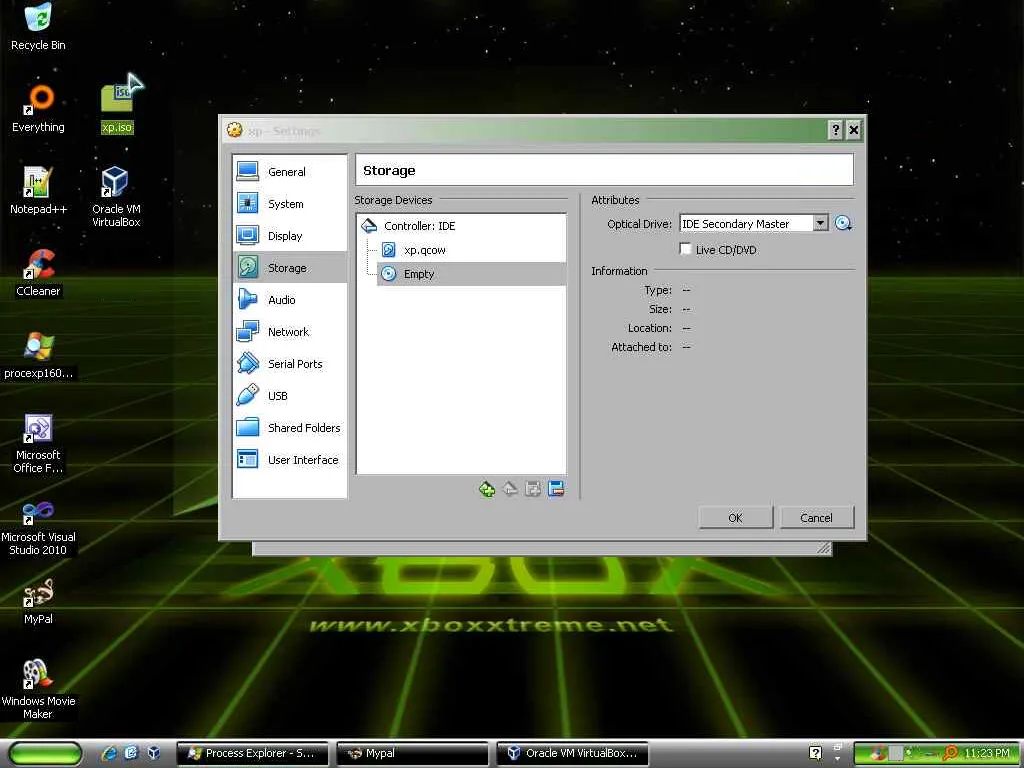
Task: Open the USB settings category
Action: coord(290,396)
